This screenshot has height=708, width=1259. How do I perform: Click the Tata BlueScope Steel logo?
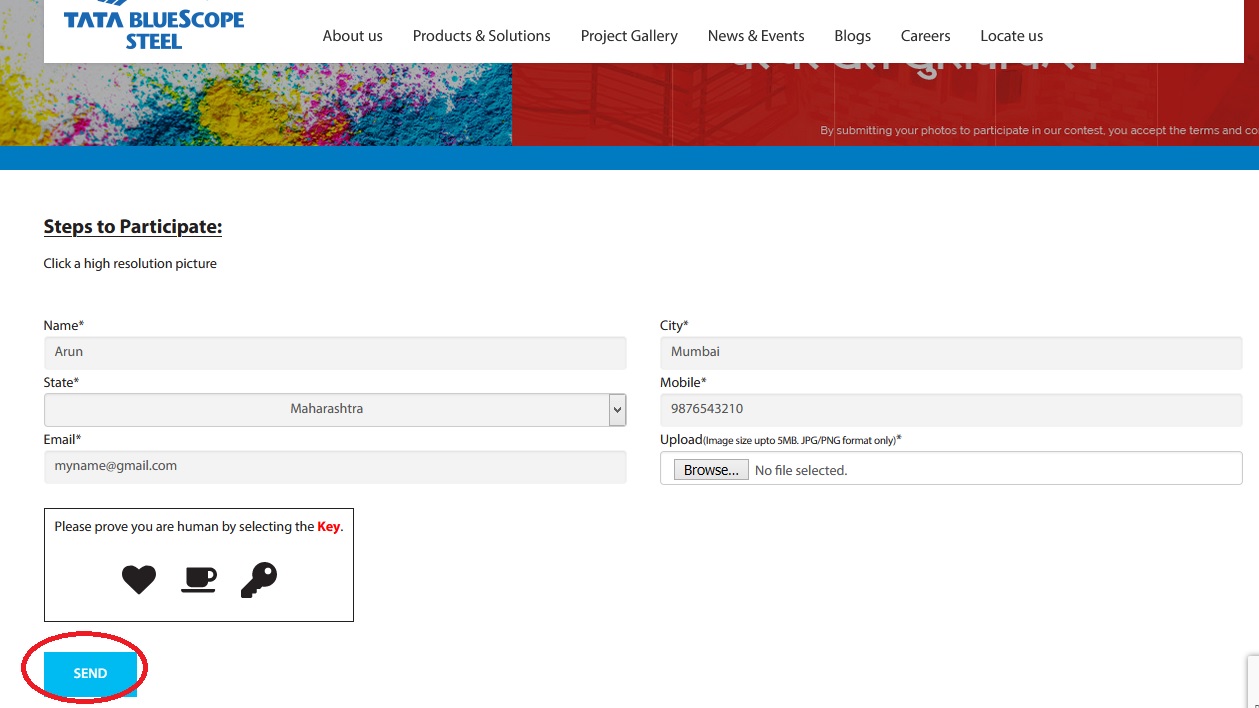pos(154,29)
